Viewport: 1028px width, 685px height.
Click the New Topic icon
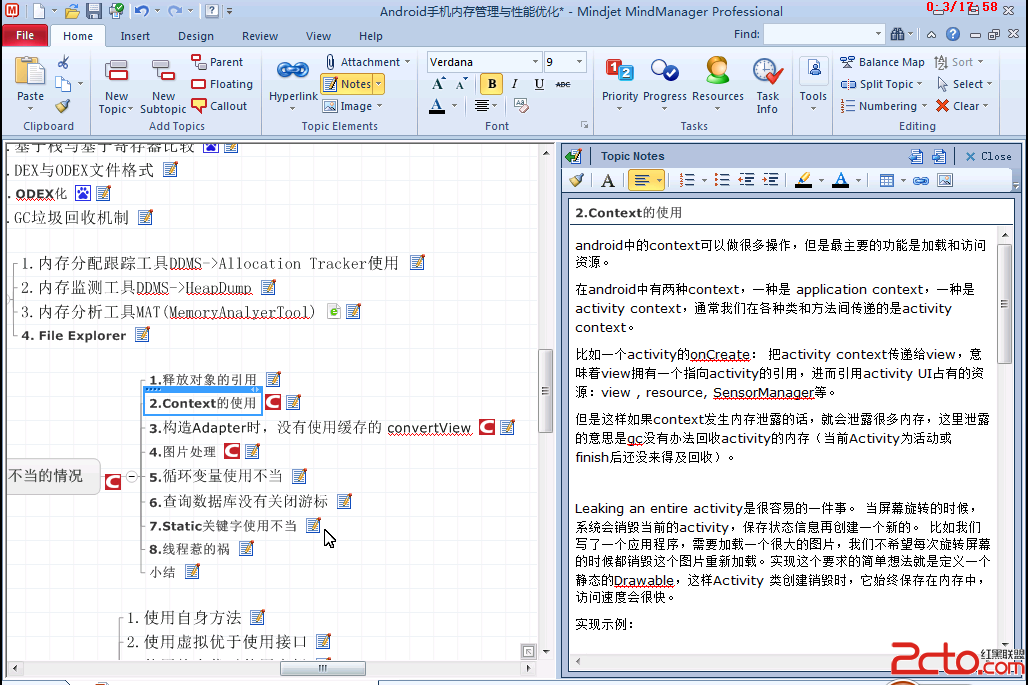[116, 71]
